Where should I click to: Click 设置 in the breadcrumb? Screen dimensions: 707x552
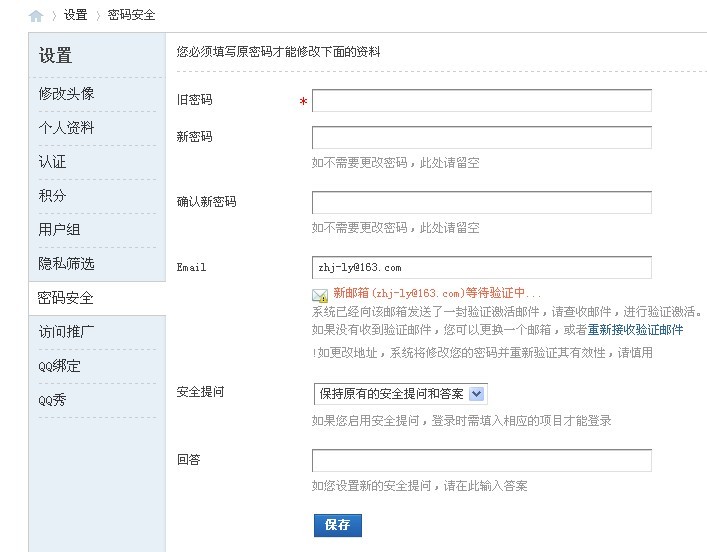pos(75,16)
